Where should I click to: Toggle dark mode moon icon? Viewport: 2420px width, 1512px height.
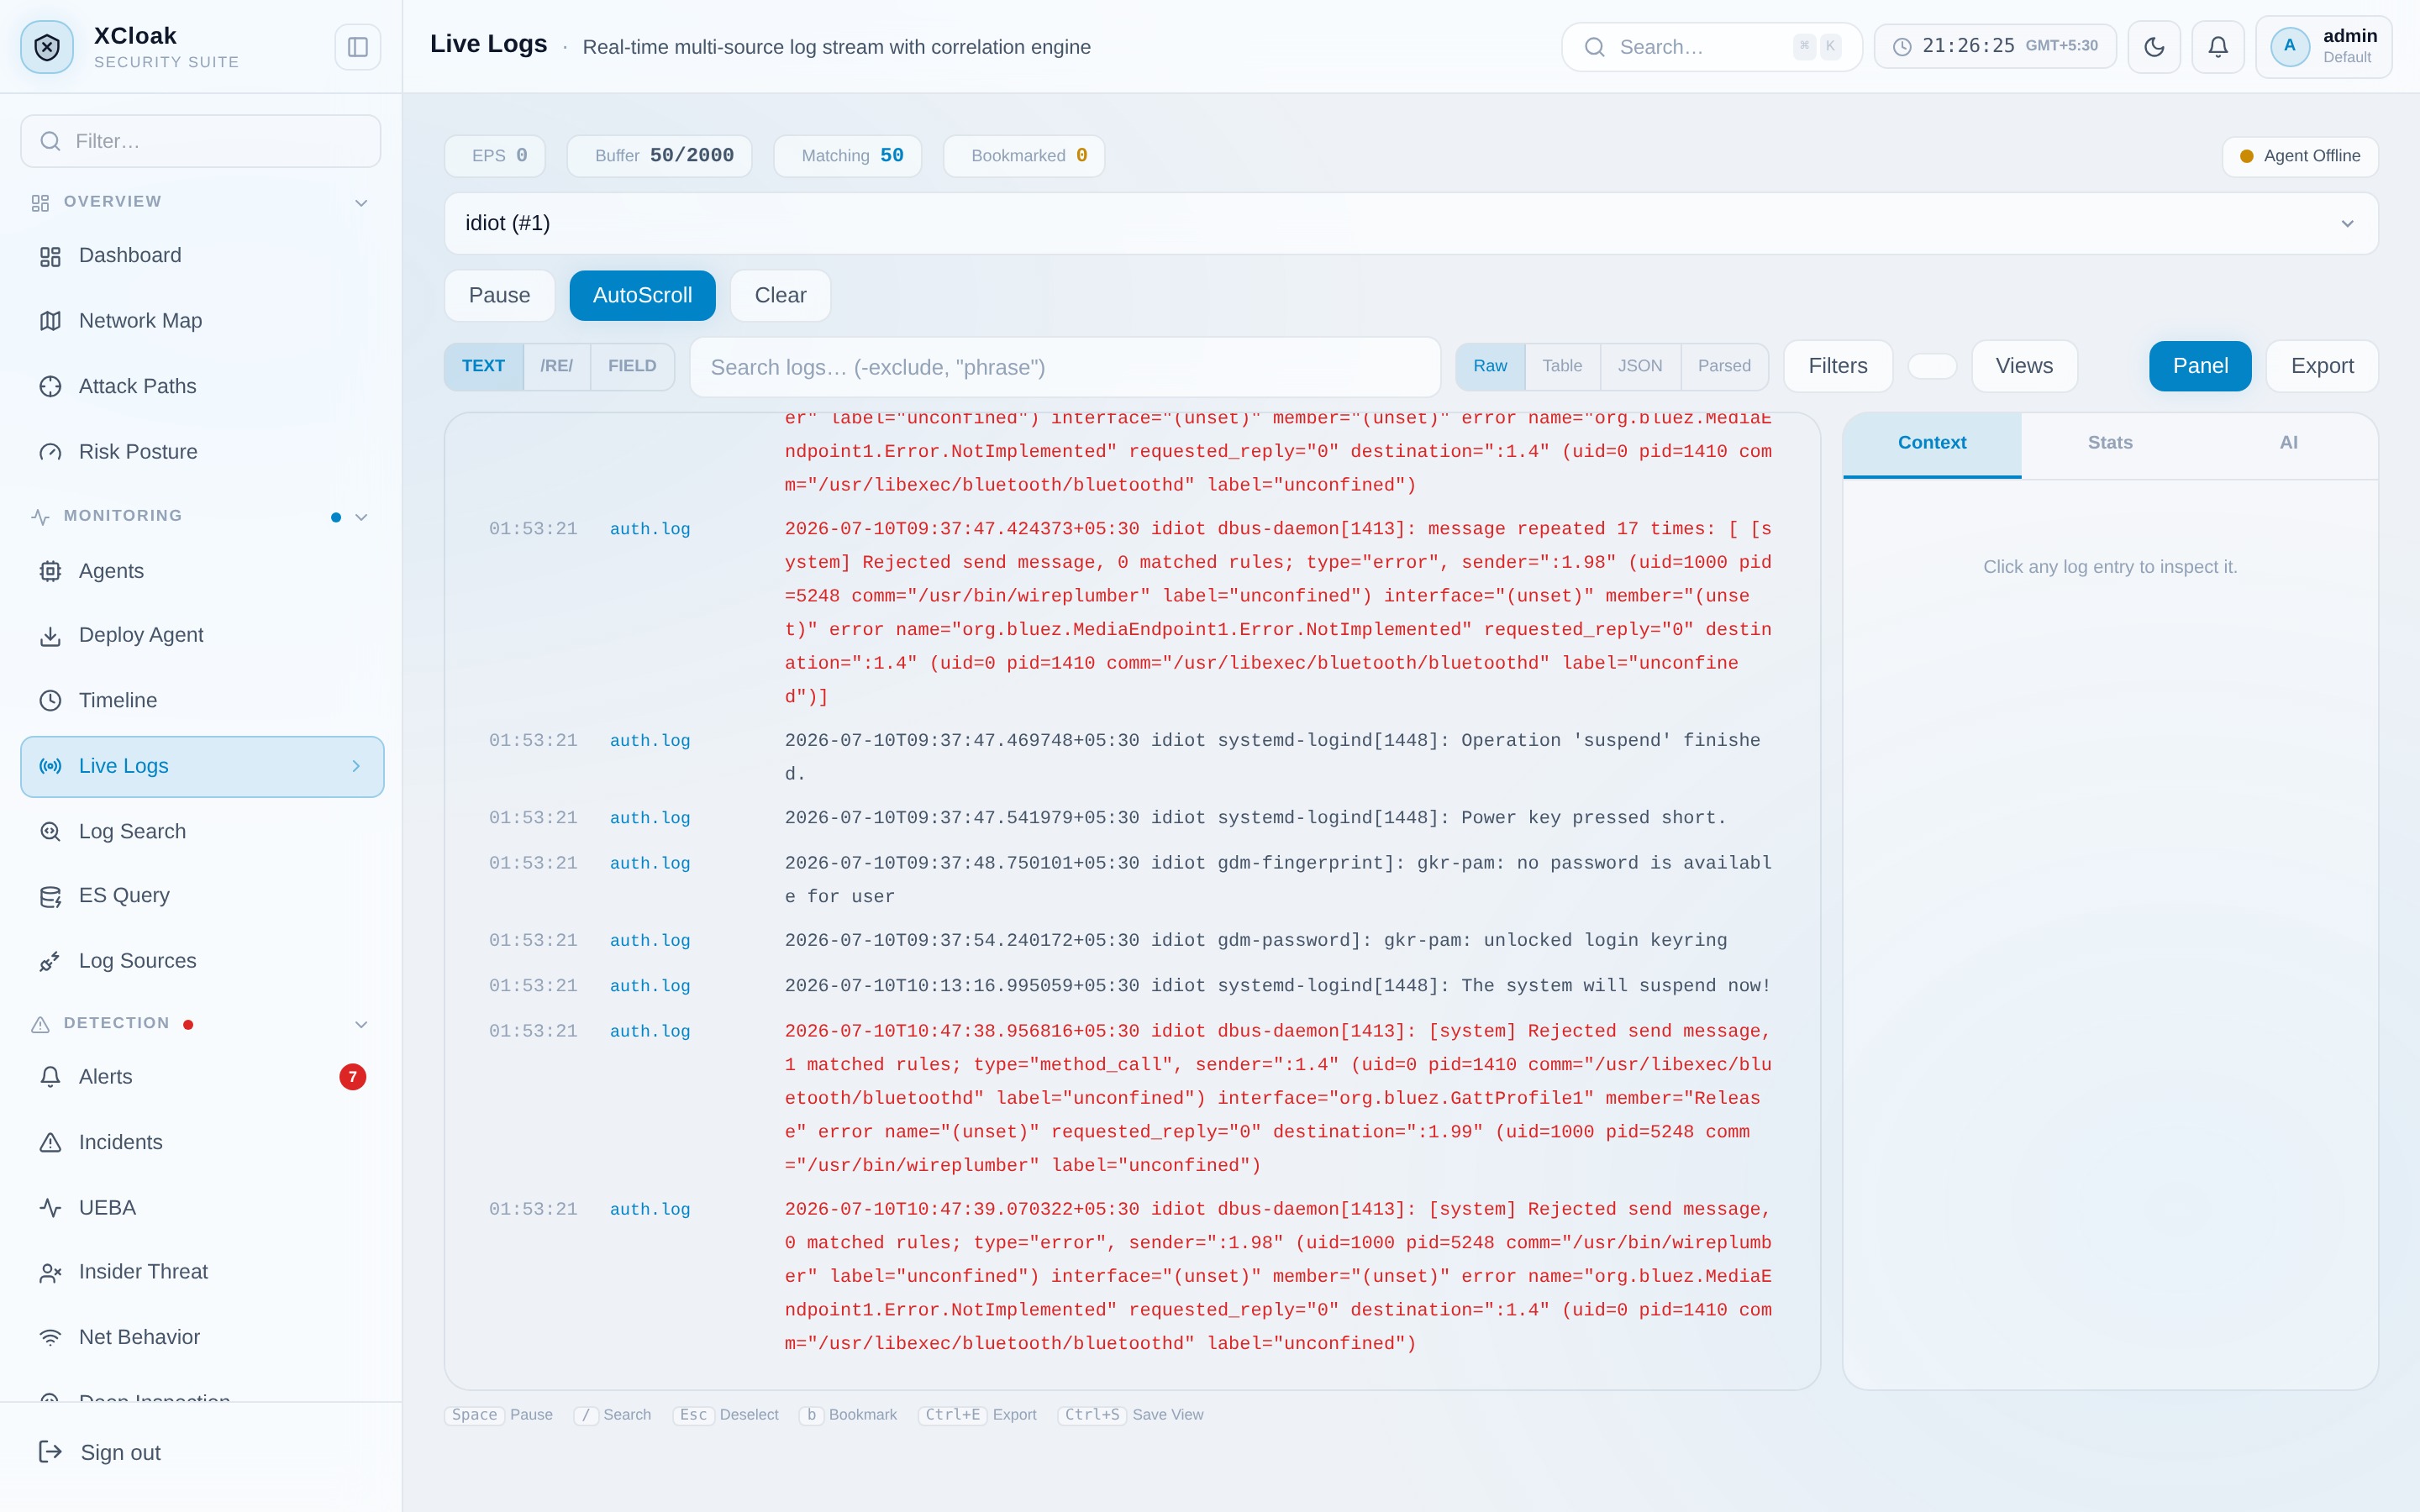click(x=2154, y=47)
